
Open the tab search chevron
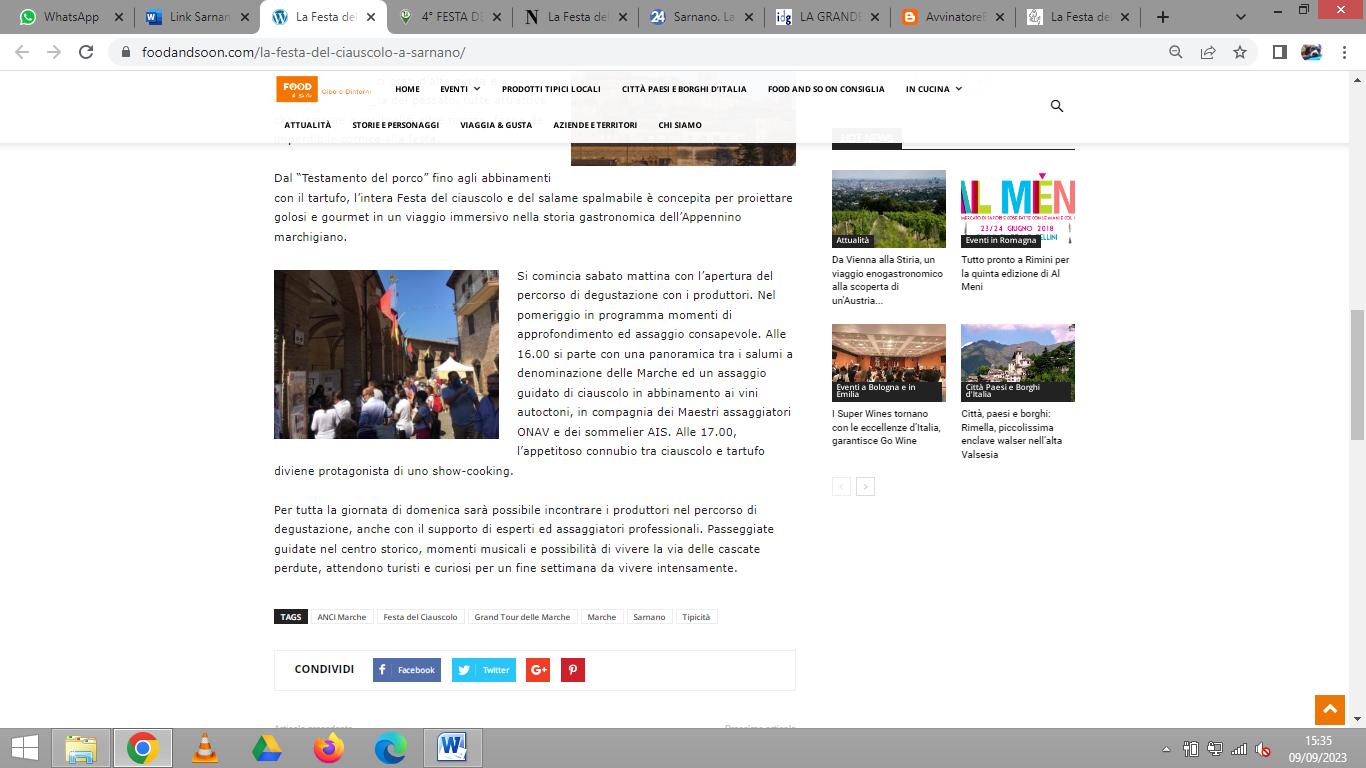coord(1241,17)
